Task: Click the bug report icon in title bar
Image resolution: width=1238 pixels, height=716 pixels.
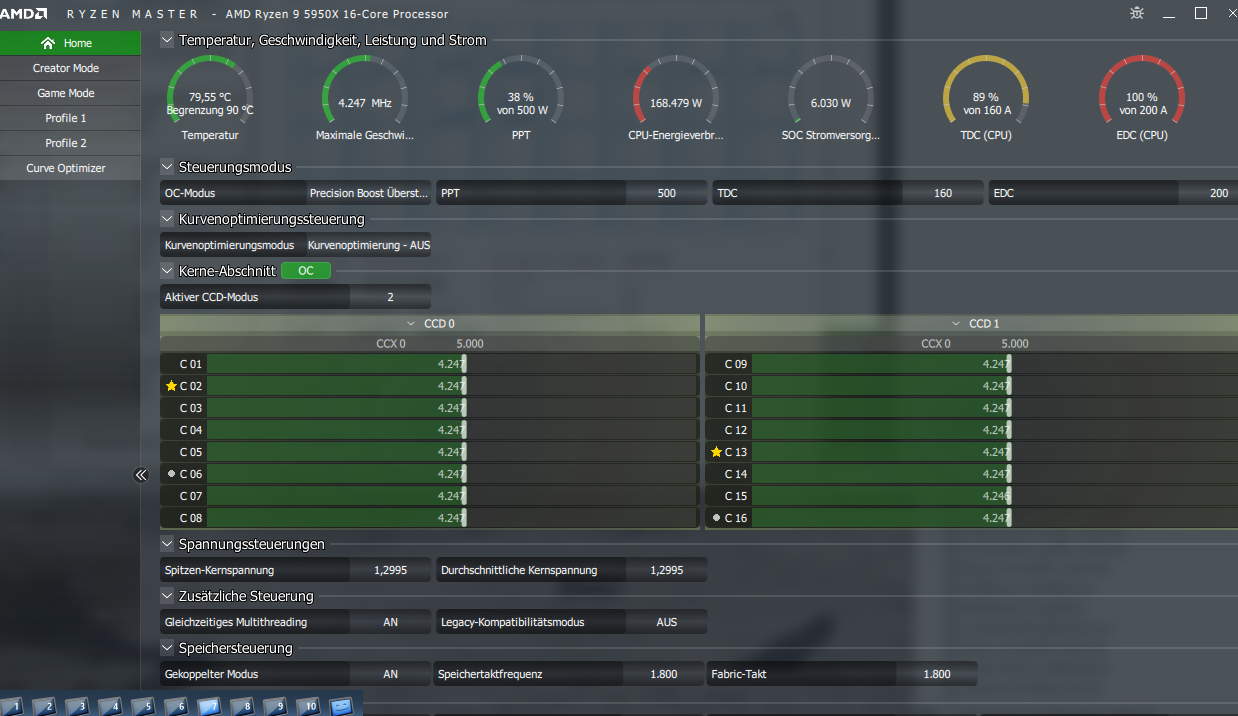Action: pos(1137,13)
